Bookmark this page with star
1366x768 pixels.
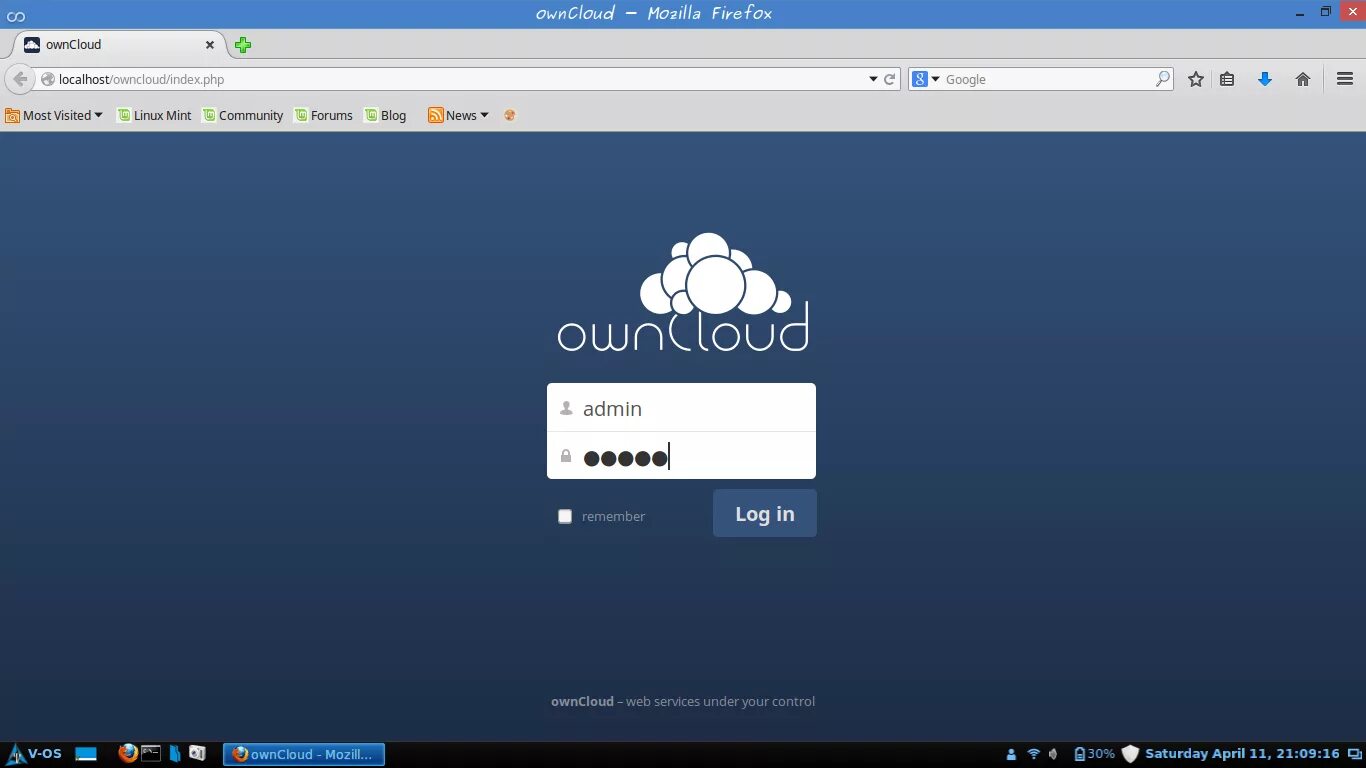1195,79
